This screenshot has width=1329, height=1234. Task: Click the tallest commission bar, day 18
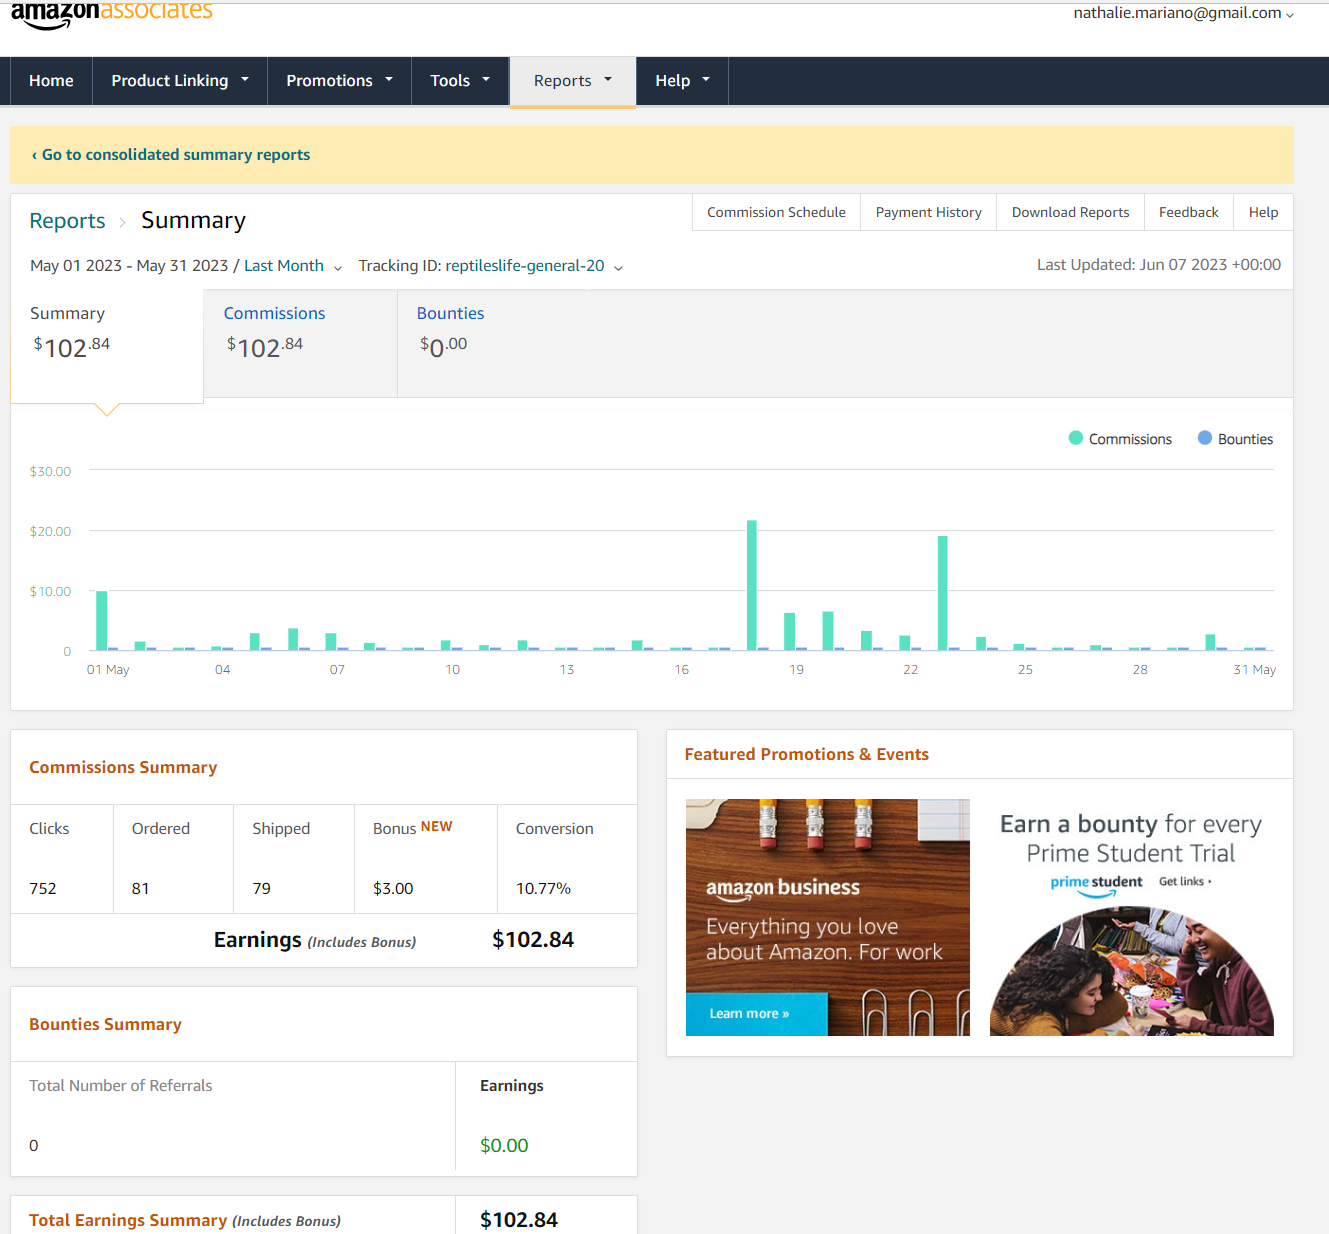[x=752, y=585]
